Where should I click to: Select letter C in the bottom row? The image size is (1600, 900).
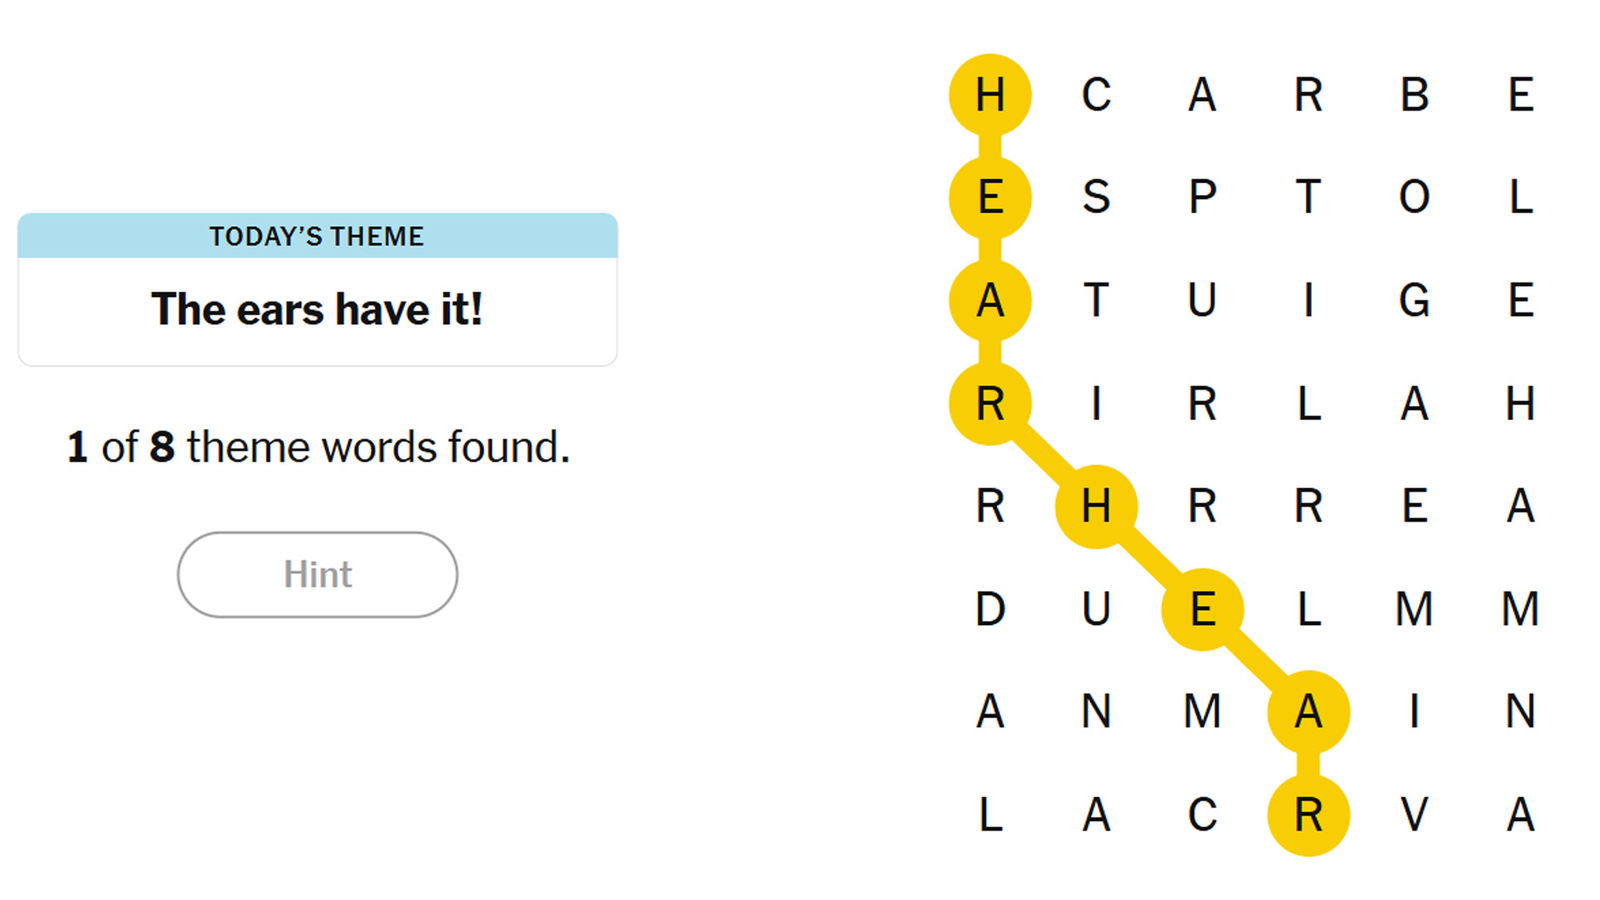(1202, 814)
